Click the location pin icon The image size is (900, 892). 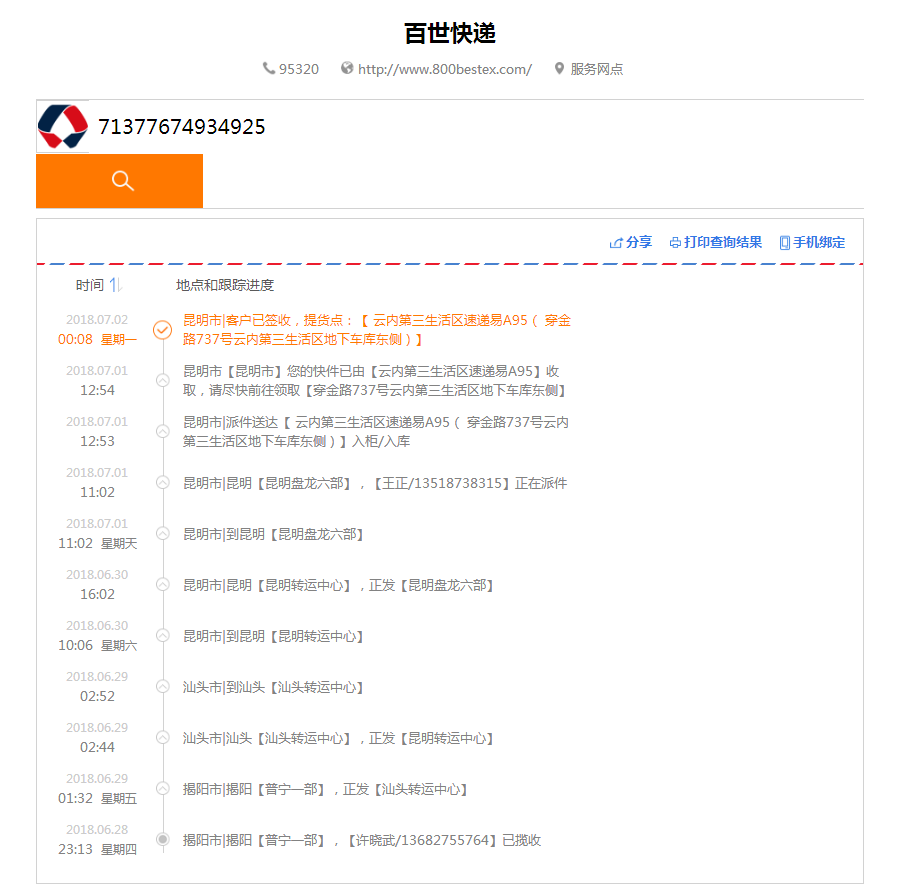pos(559,68)
